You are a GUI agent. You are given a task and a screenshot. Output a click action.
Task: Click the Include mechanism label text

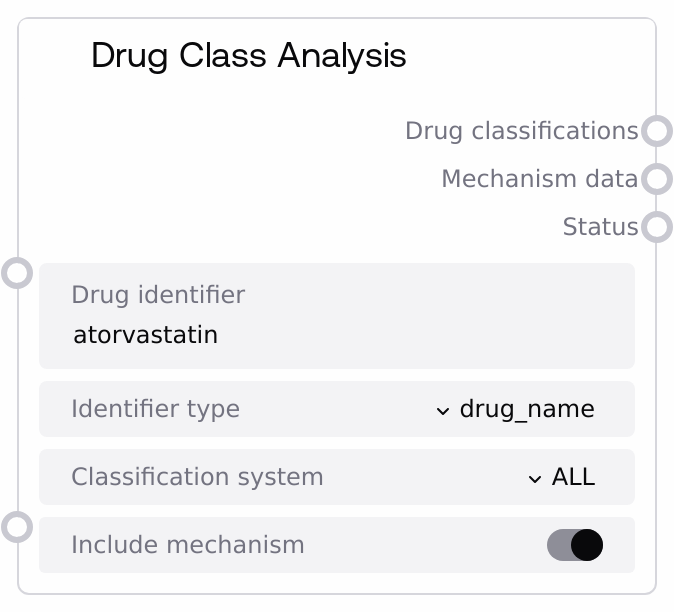pos(188,545)
